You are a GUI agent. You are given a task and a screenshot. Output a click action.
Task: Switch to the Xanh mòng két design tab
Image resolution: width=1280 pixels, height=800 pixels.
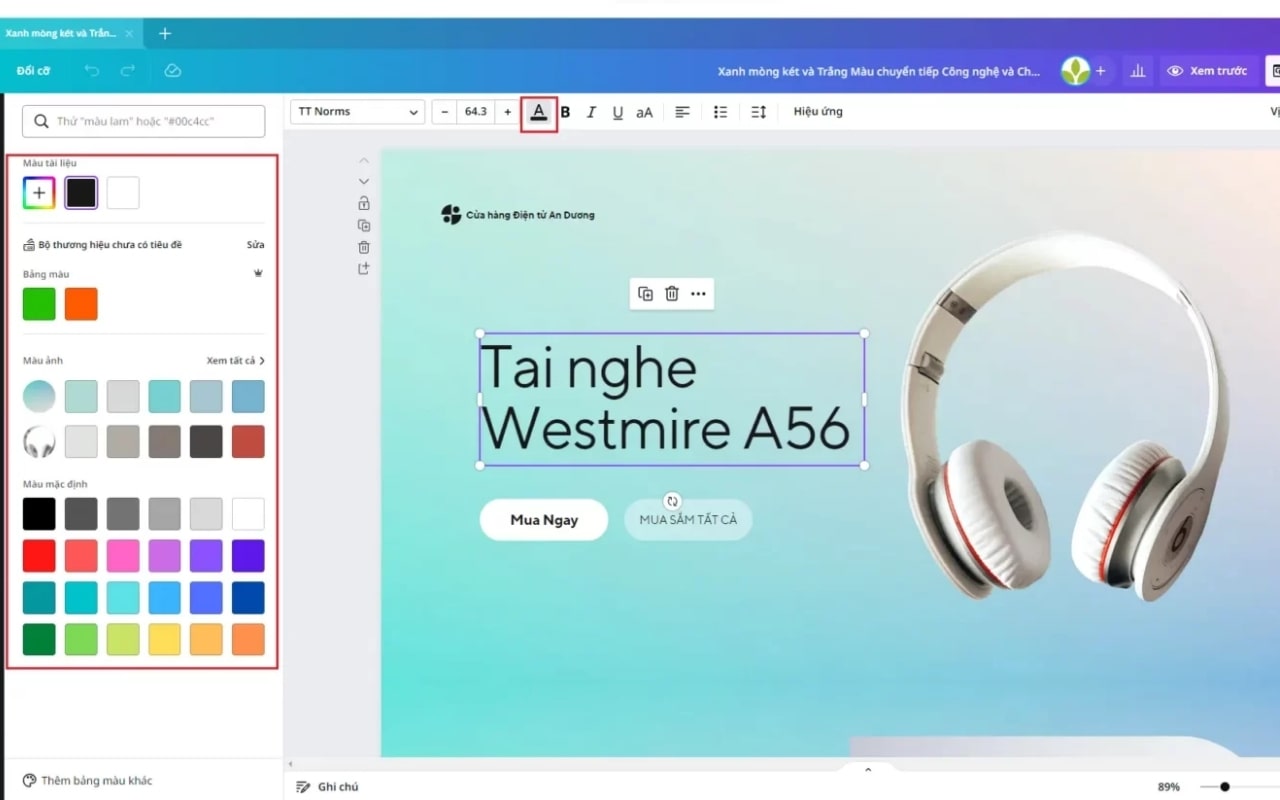(x=62, y=33)
